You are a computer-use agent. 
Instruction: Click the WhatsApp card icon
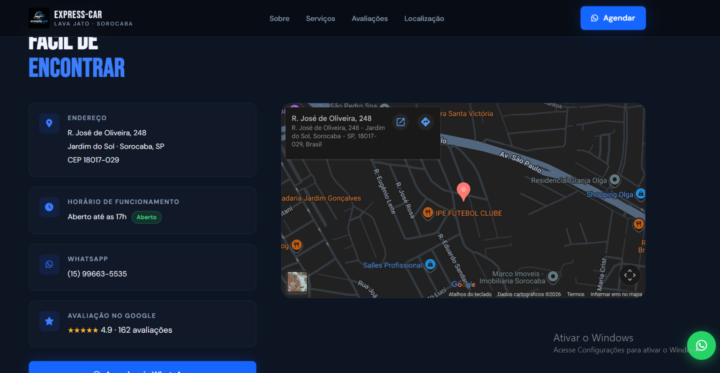[49, 264]
